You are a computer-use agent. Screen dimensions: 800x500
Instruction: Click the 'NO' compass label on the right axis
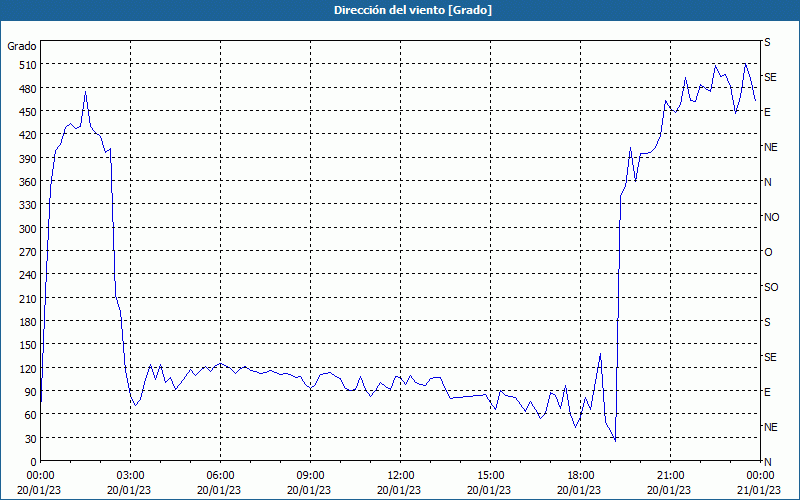pyautogui.click(x=771, y=217)
